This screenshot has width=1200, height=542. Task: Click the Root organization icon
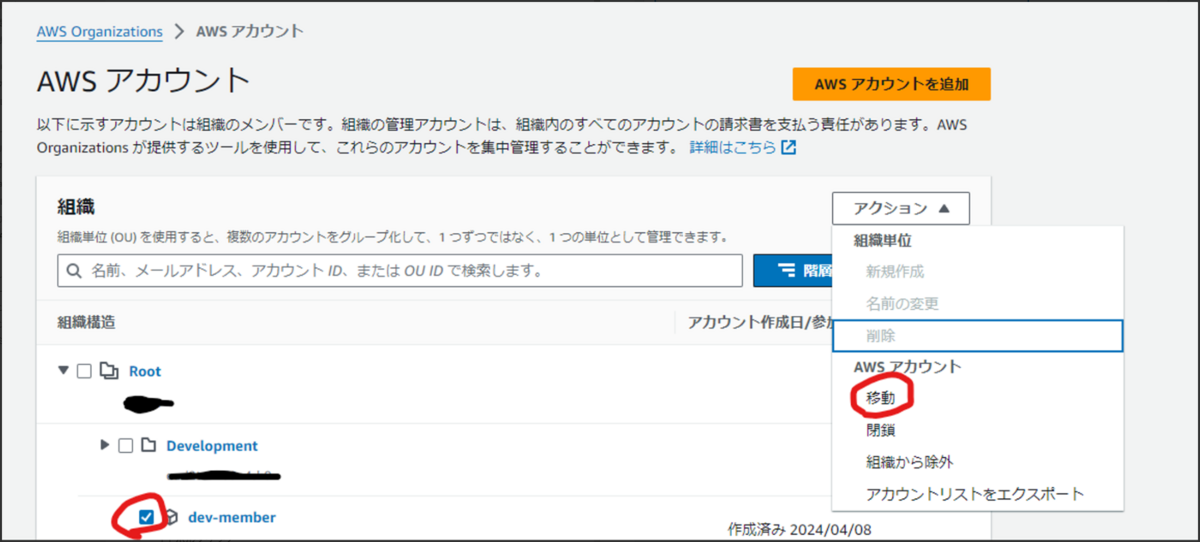(109, 371)
